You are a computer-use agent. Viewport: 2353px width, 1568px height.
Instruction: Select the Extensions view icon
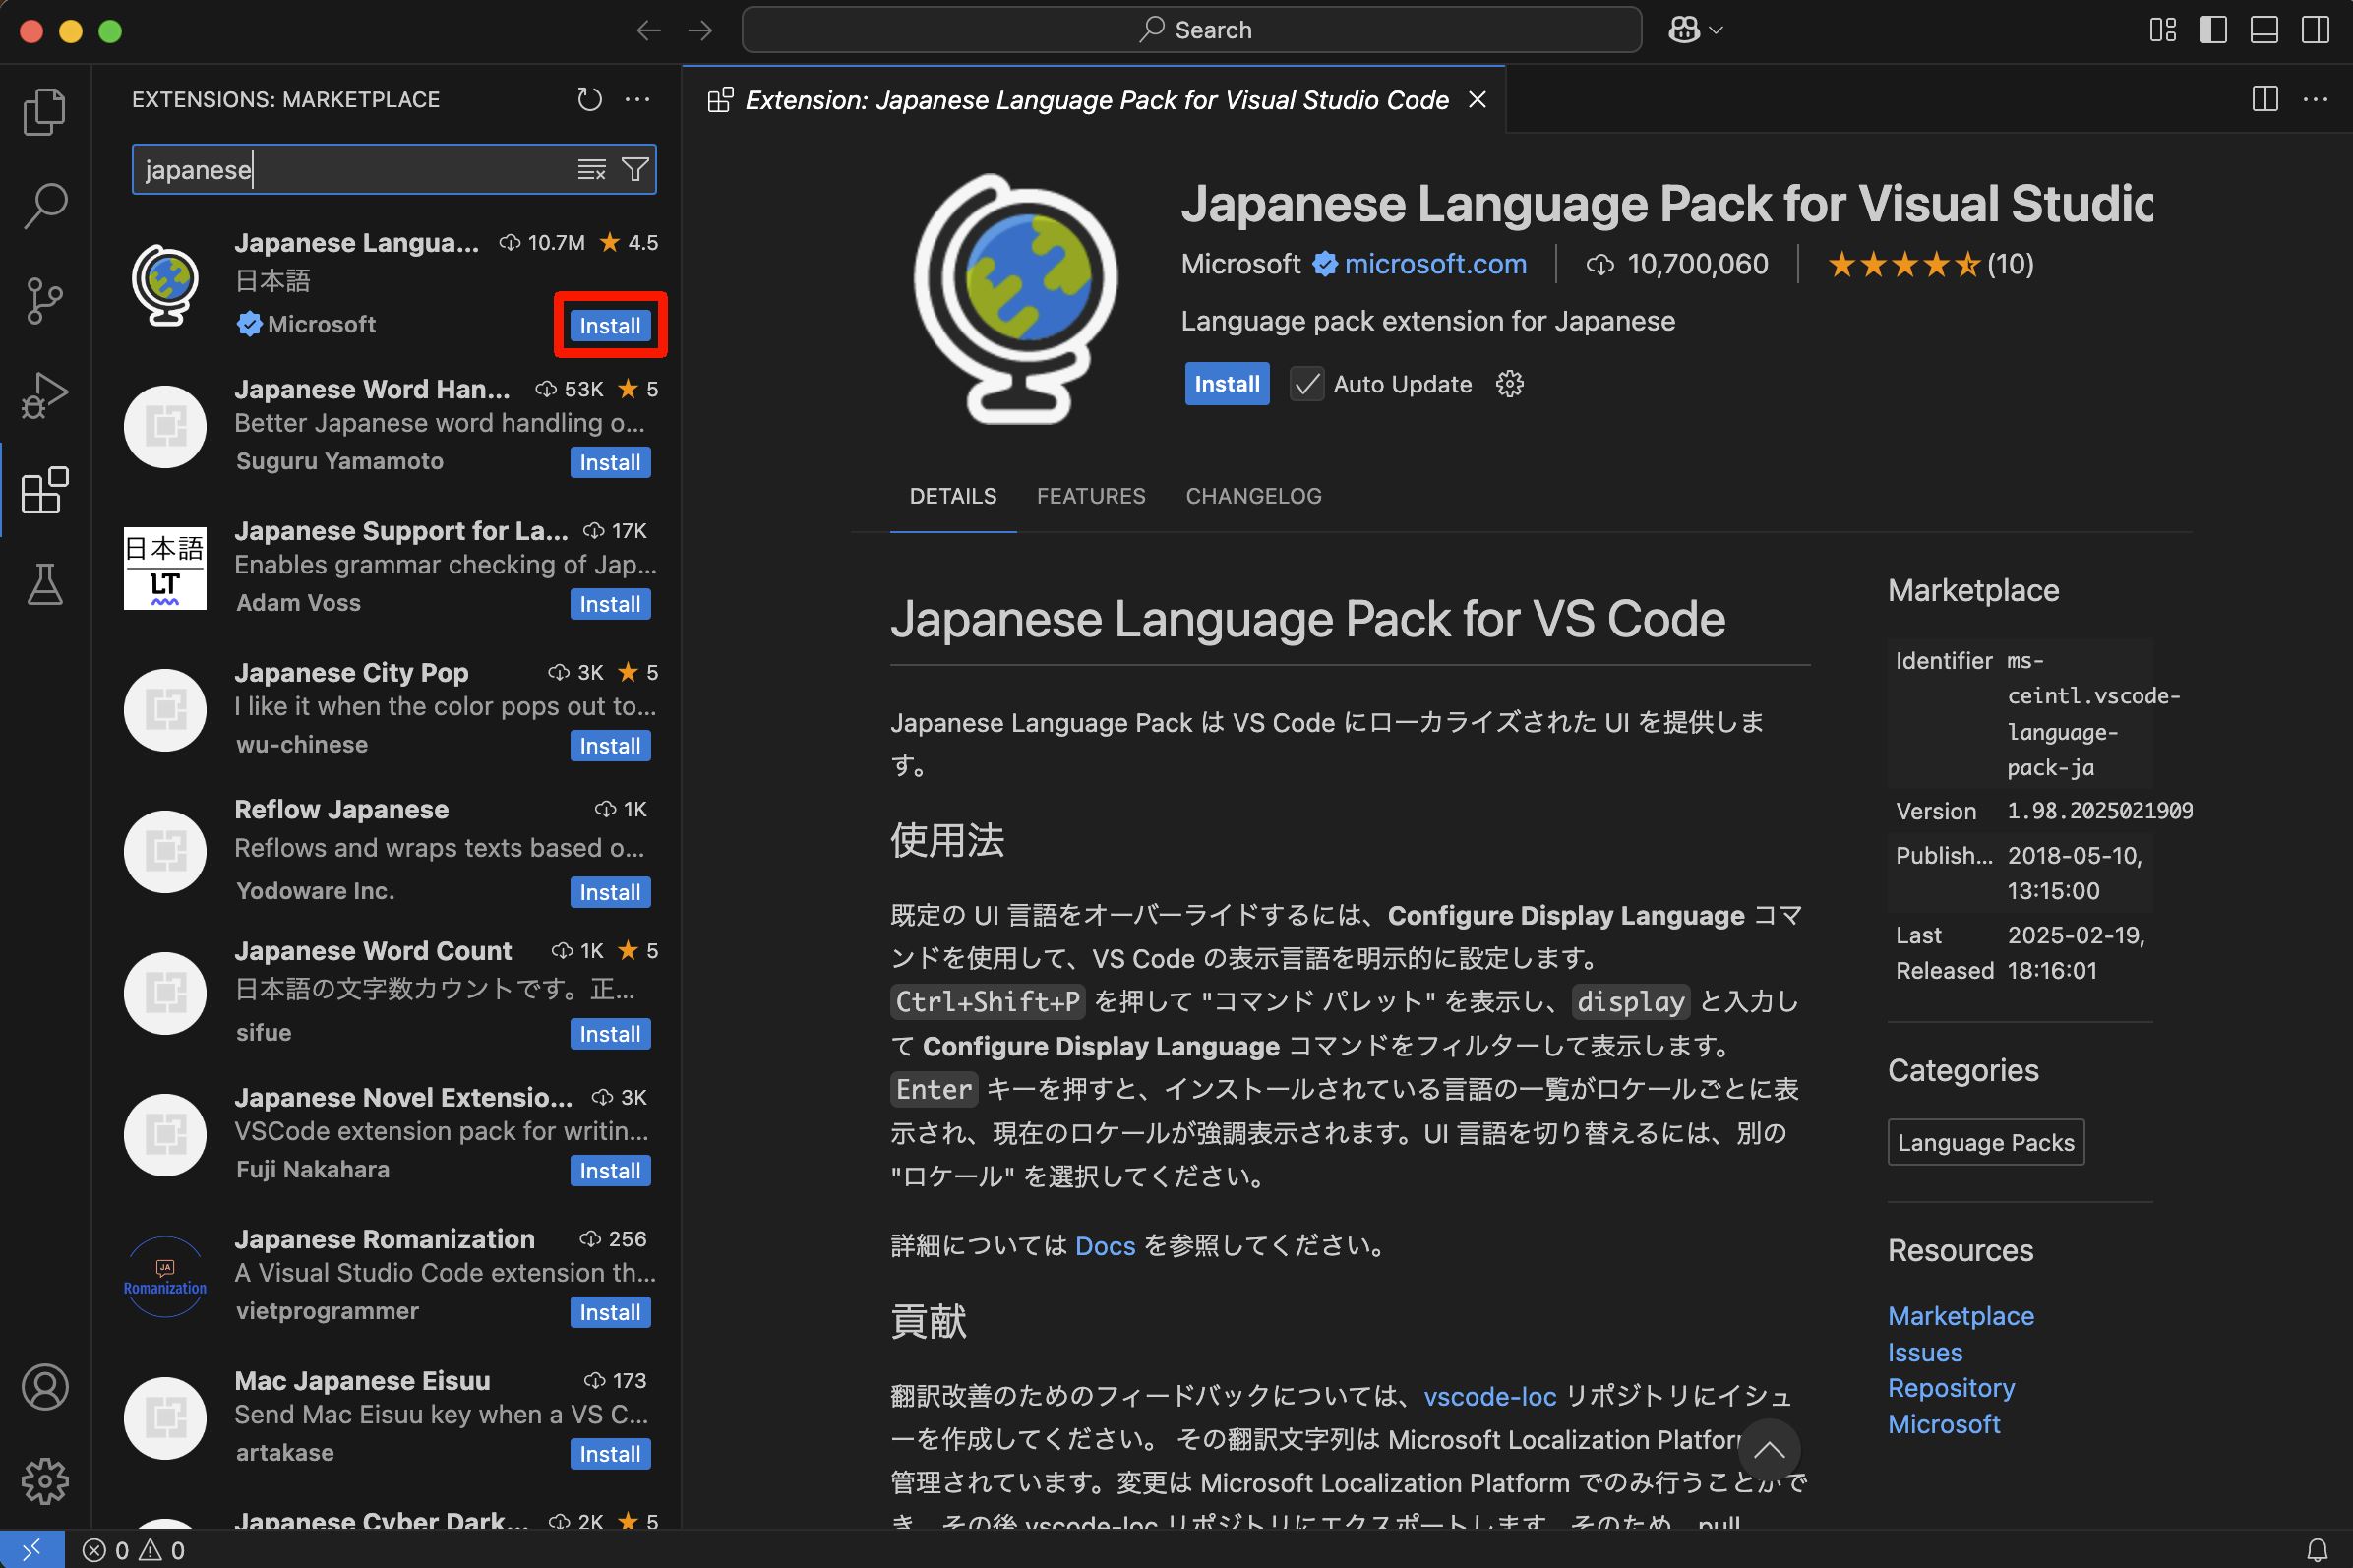click(45, 490)
